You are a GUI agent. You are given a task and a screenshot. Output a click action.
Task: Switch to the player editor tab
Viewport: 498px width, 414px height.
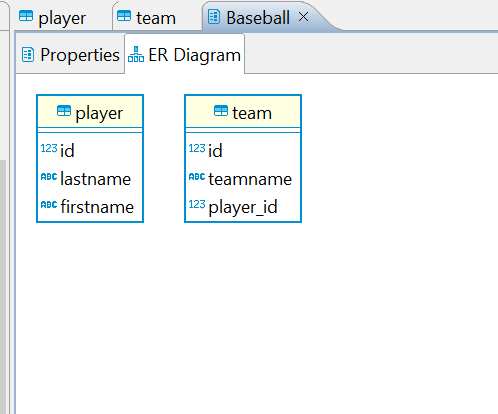click(x=62, y=18)
